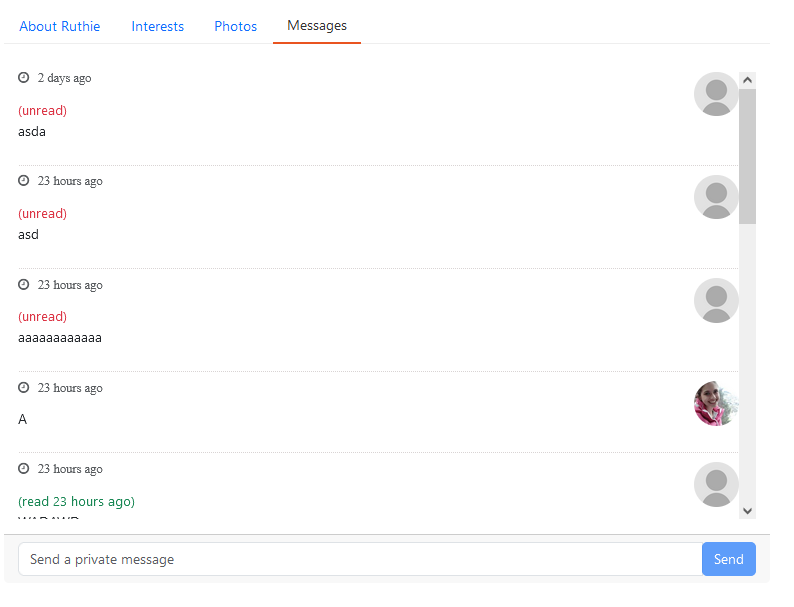Click the '23 hours ago' timestamp above the read message
The image size is (794, 607).
pyautogui.click(x=70, y=469)
